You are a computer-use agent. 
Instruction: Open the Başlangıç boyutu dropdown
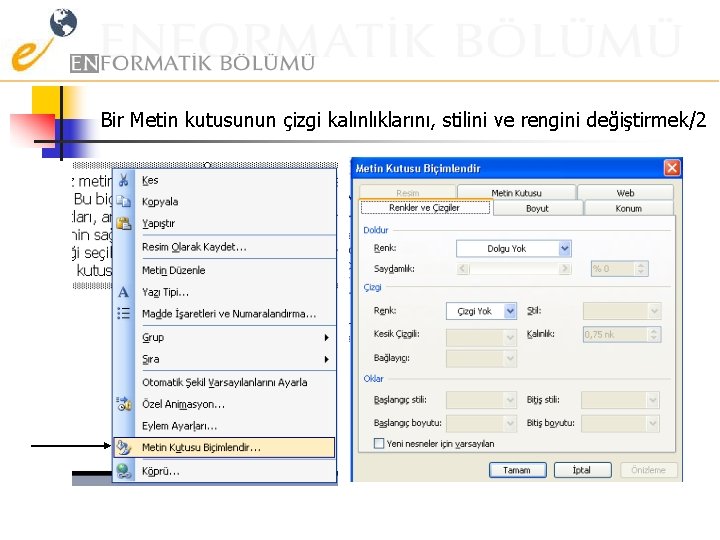coord(481,423)
